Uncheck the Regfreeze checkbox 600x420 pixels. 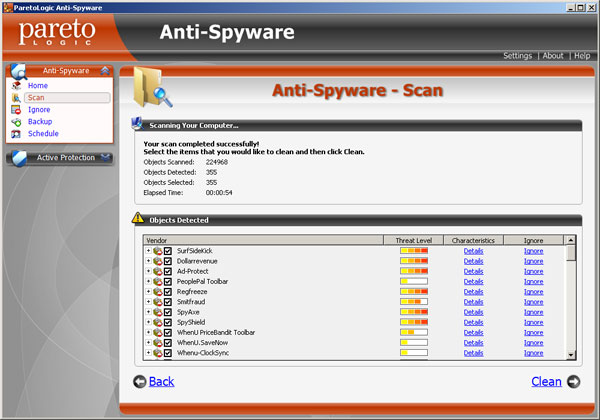click(168, 291)
